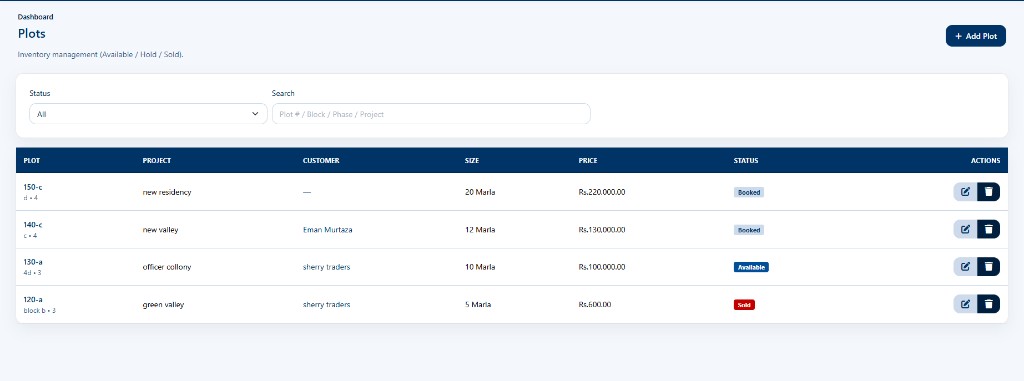
Task: Edit plot 120-a with the pencil icon
Action: point(965,304)
